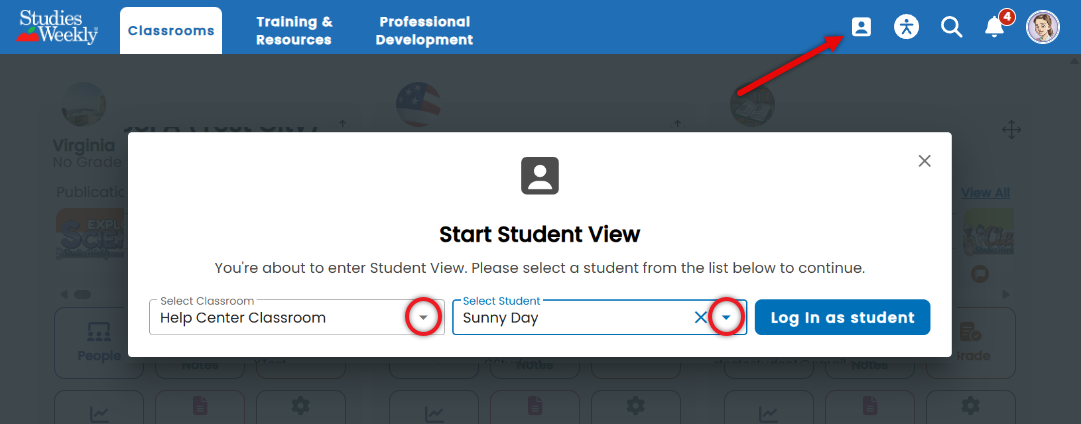This screenshot has width=1081, height=424.
Task: Click the People button tile
Action: pyautogui.click(x=99, y=343)
